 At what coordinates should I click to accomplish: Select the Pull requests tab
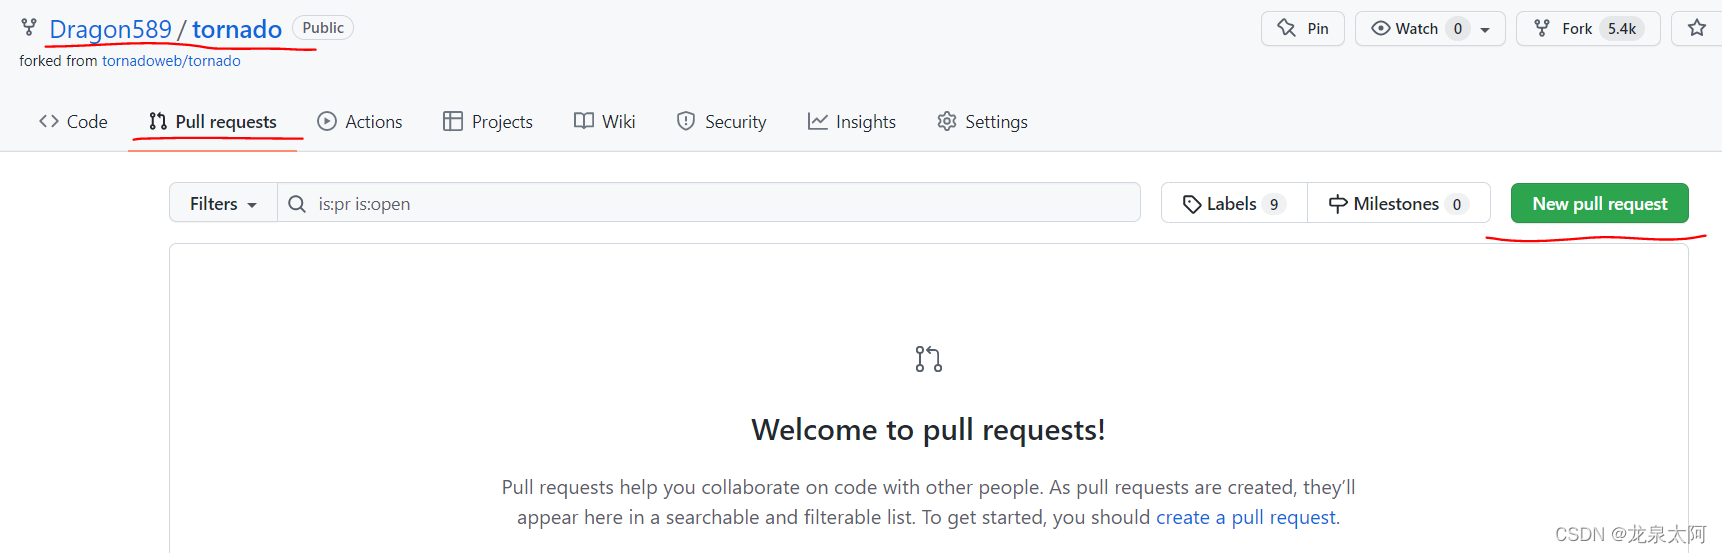[x=213, y=121]
